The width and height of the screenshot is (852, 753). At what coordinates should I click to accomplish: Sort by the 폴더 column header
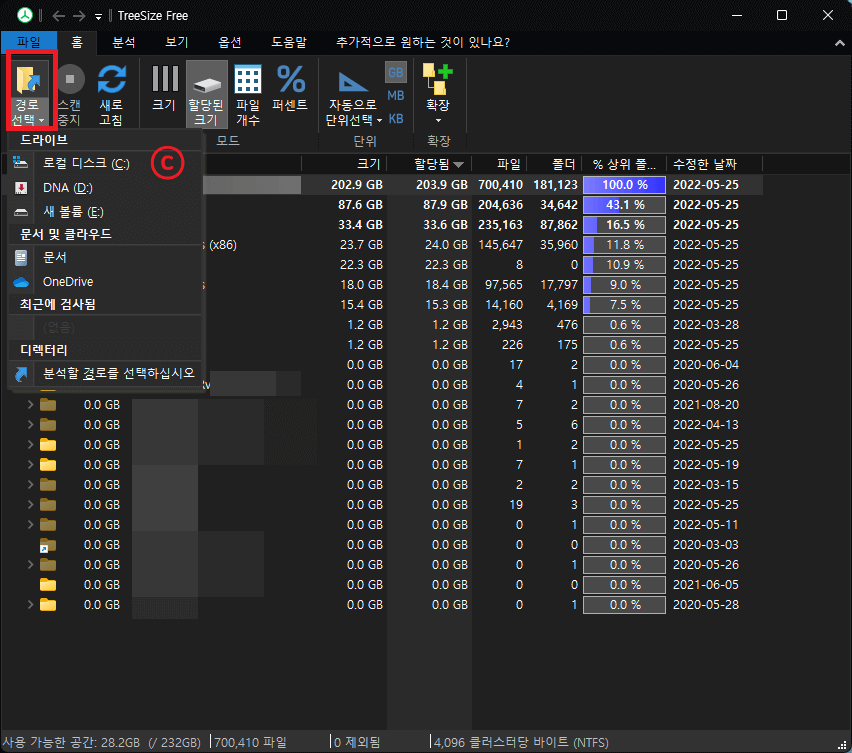click(554, 164)
